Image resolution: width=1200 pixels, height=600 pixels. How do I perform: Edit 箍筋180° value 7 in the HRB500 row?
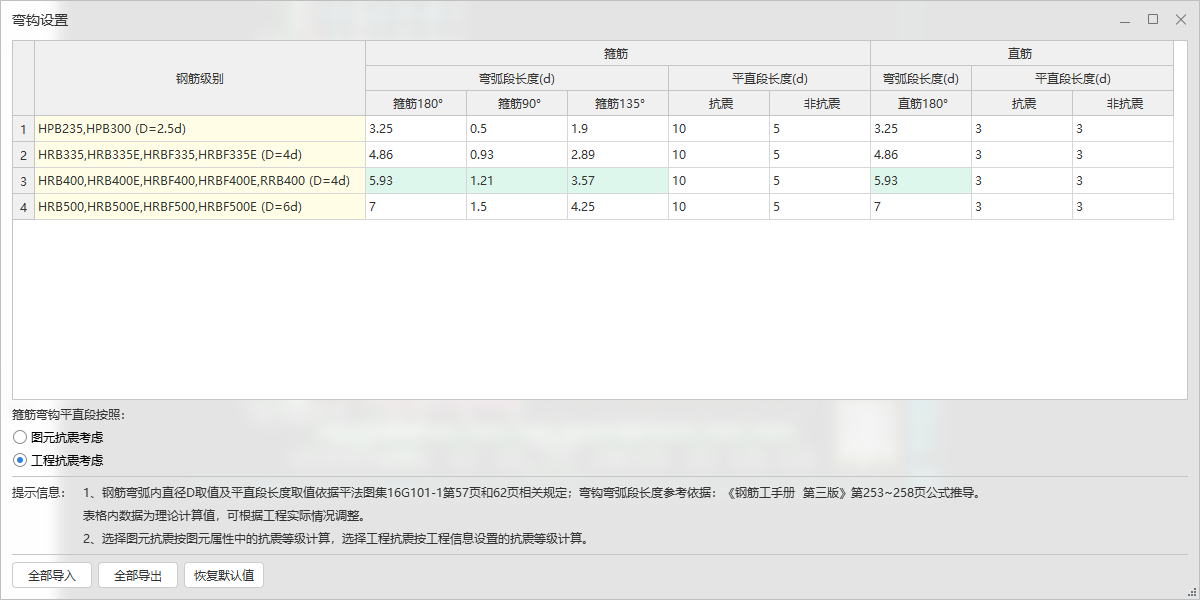click(416, 207)
